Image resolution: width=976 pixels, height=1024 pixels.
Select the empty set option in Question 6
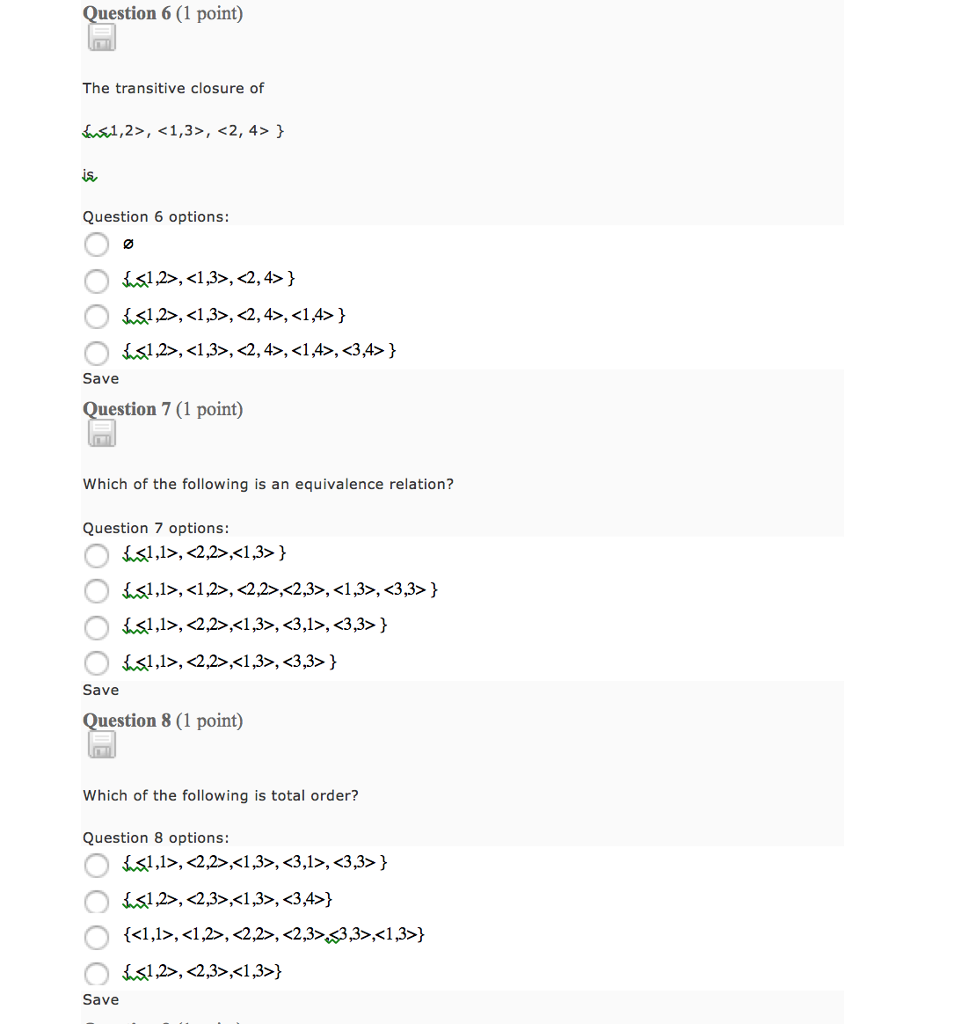(97, 245)
